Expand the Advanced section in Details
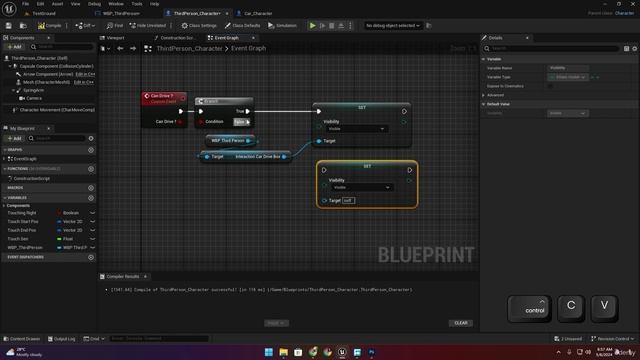The height and width of the screenshot is (360, 640). click(x=484, y=95)
